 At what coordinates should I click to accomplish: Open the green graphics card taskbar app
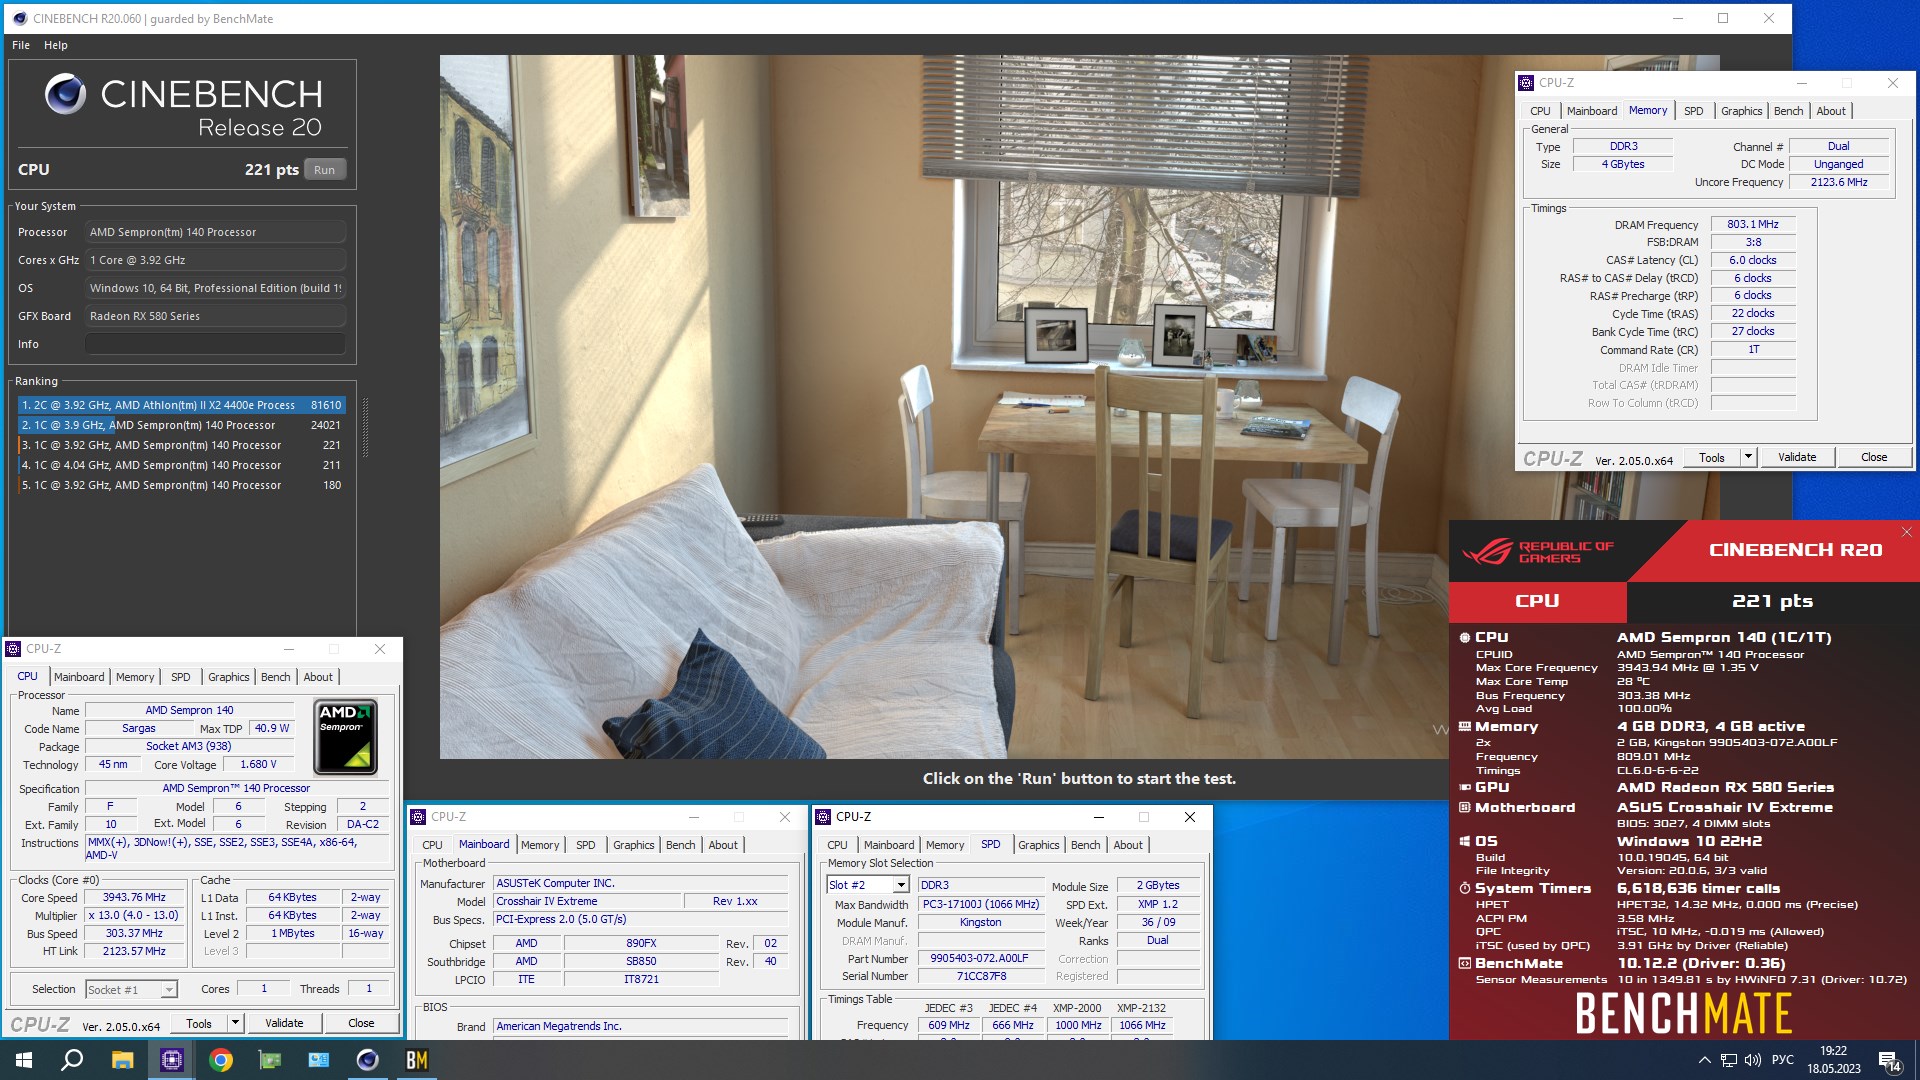270,1060
